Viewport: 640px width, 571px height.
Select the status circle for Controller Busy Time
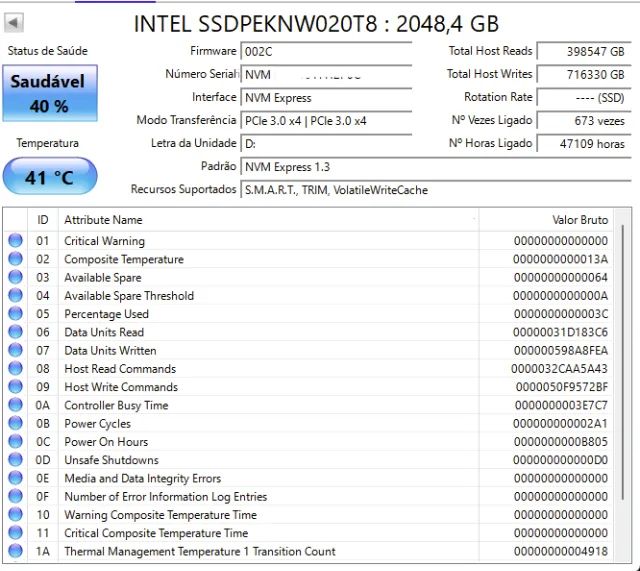[x=16, y=405]
